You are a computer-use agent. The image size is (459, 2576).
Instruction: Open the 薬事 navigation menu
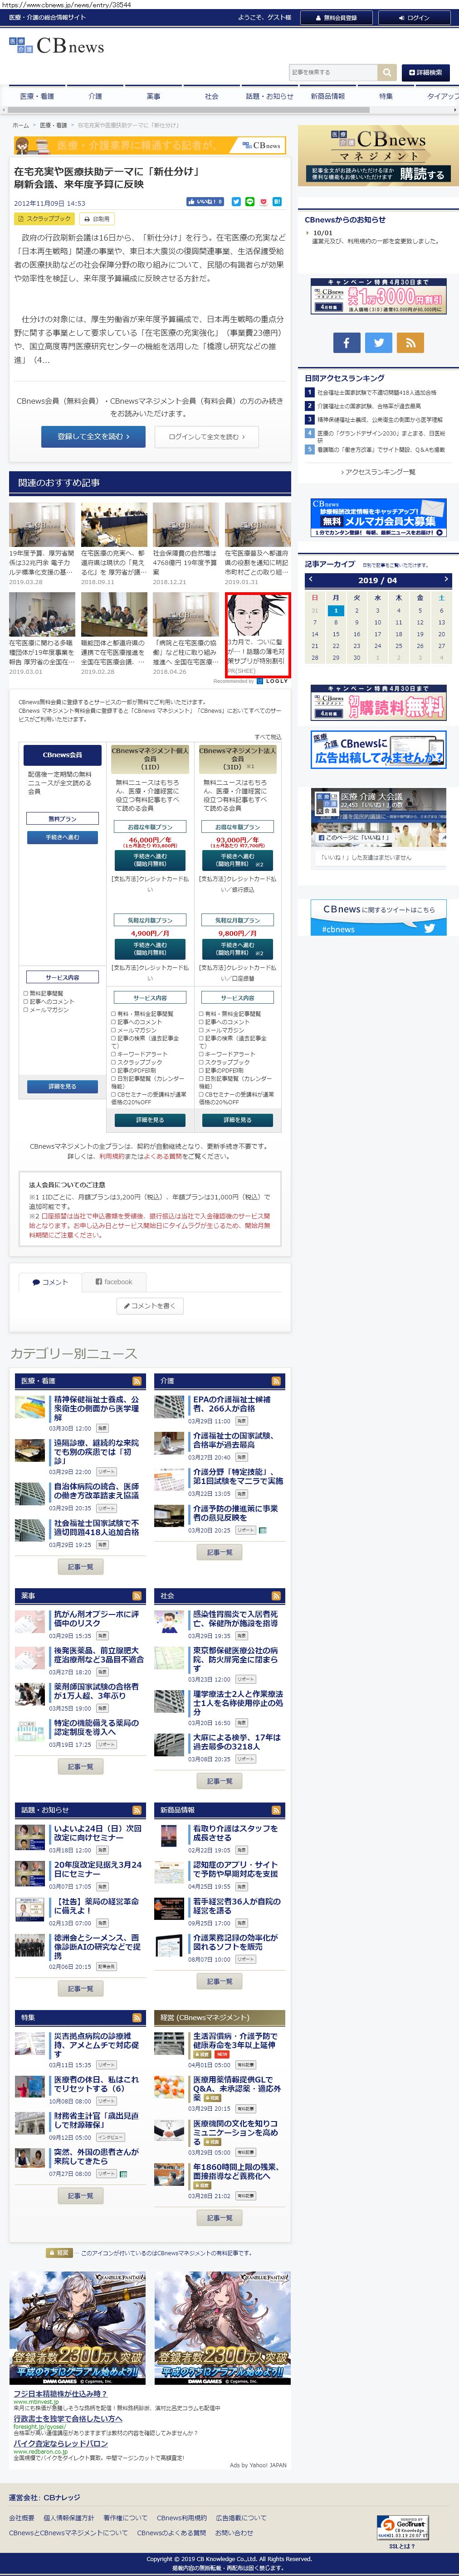click(x=153, y=97)
